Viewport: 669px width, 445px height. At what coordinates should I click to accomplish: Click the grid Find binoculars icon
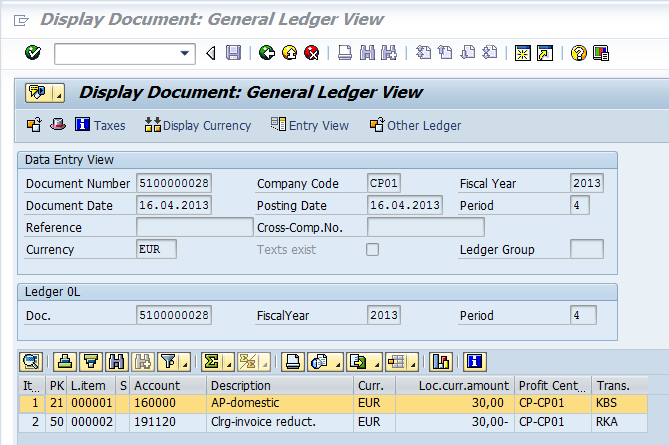[x=116, y=362]
